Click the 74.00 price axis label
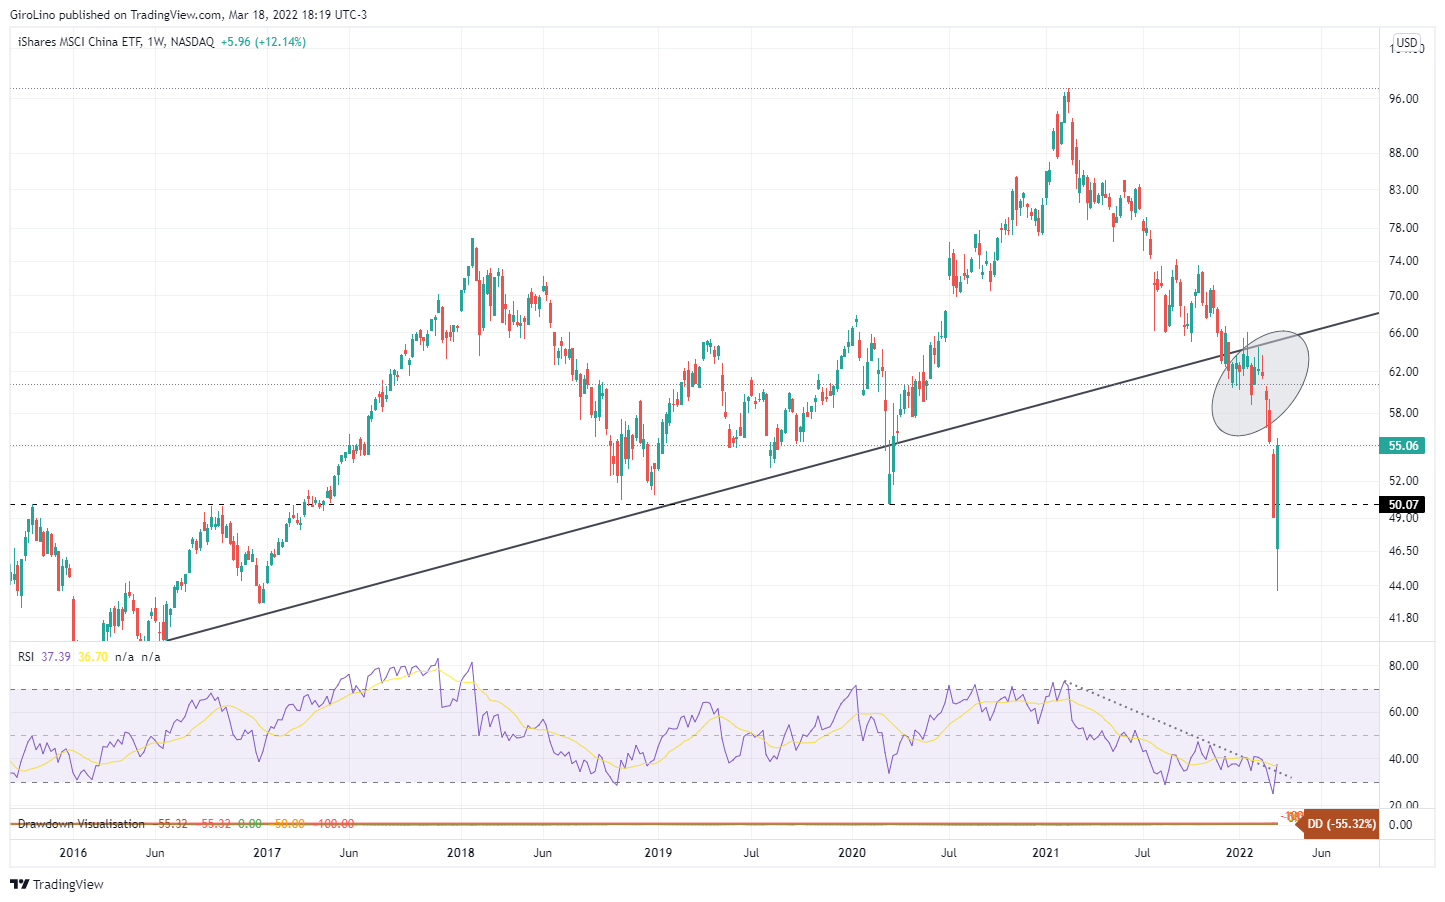Screen dimensions: 1445x902 click(x=1404, y=261)
